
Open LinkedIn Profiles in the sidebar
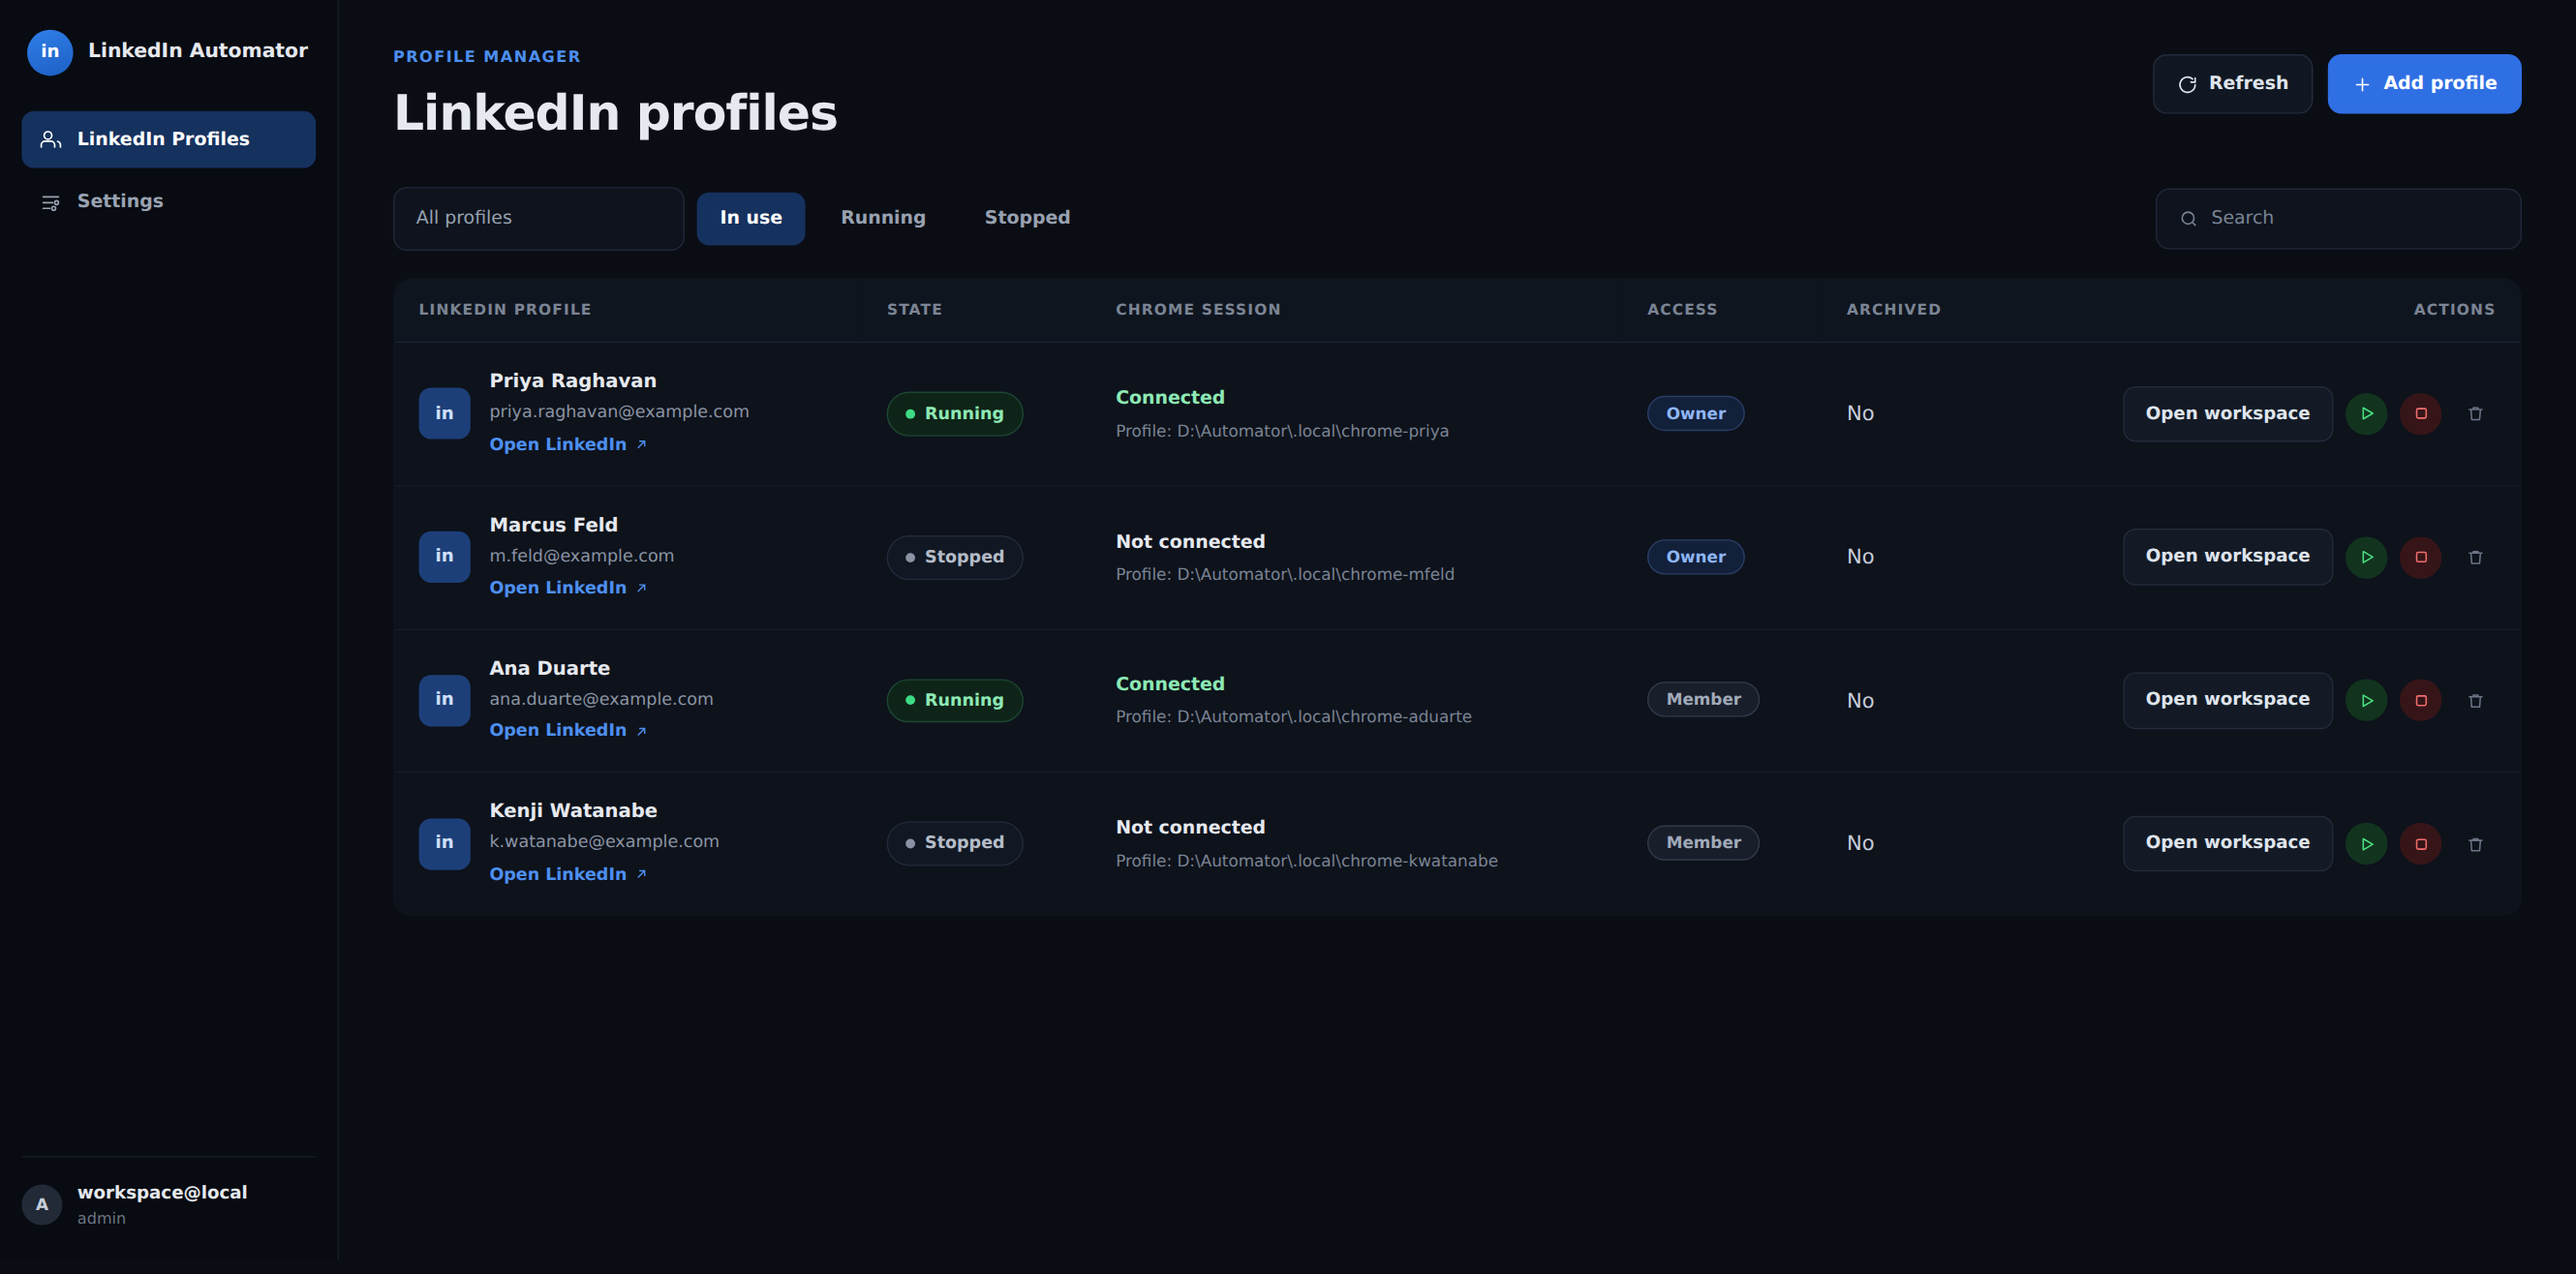[168, 139]
